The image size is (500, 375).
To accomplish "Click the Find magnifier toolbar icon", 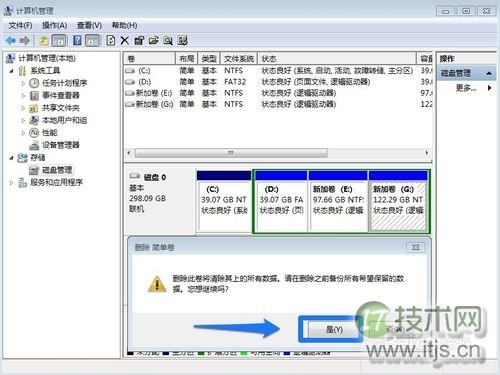I will coord(168,41).
